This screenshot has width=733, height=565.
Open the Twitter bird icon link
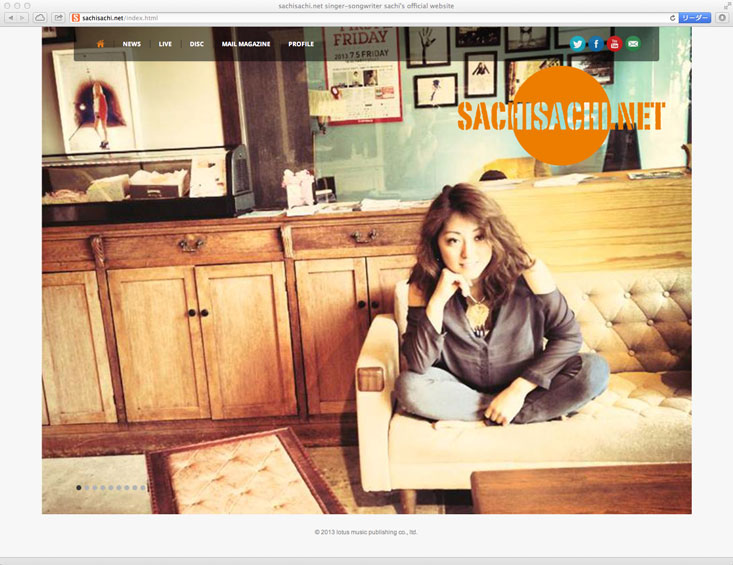click(577, 43)
